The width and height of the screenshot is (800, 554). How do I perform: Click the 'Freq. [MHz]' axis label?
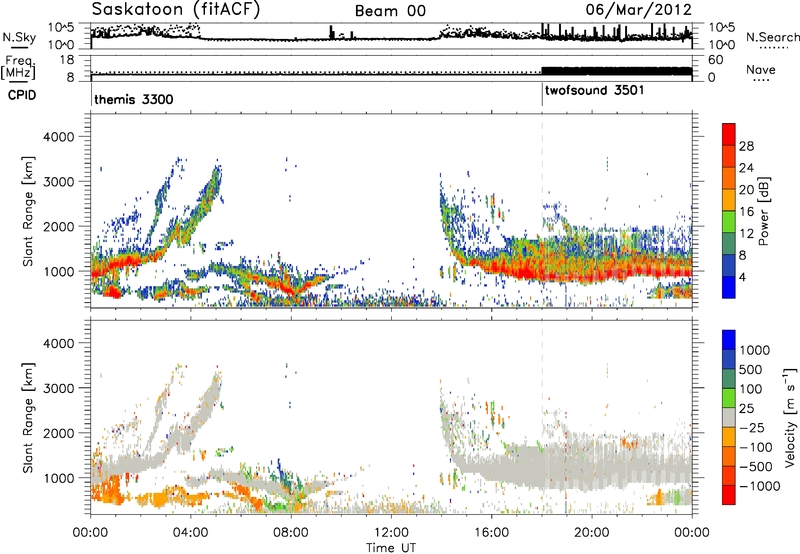tap(18, 67)
